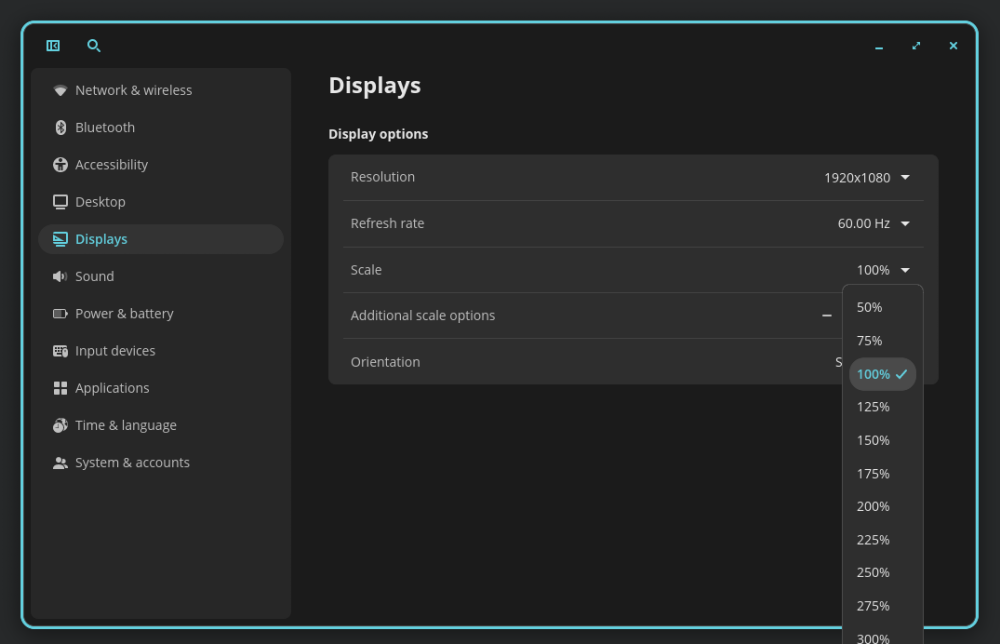Toggle the sidebar panel icon

[53, 46]
